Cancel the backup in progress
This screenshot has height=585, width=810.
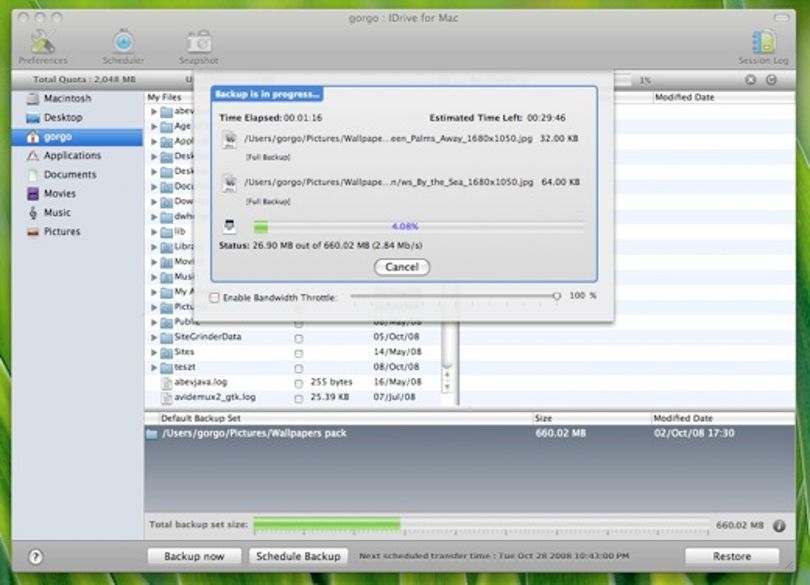[x=402, y=267]
